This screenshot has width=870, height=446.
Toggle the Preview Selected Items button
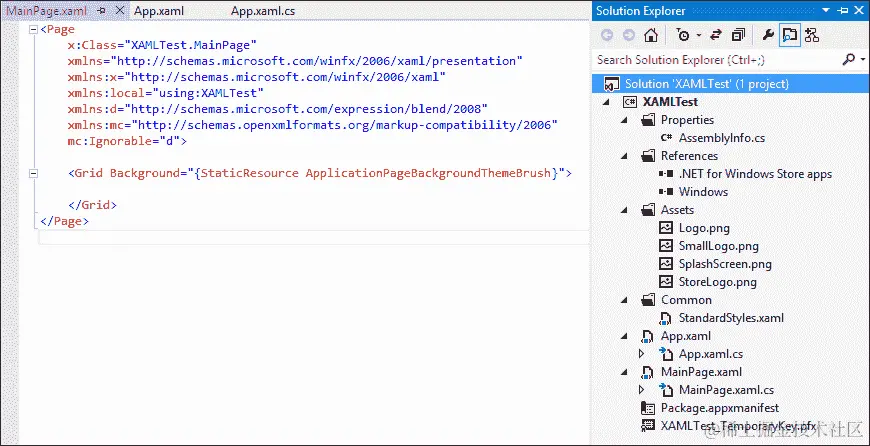pos(789,36)
